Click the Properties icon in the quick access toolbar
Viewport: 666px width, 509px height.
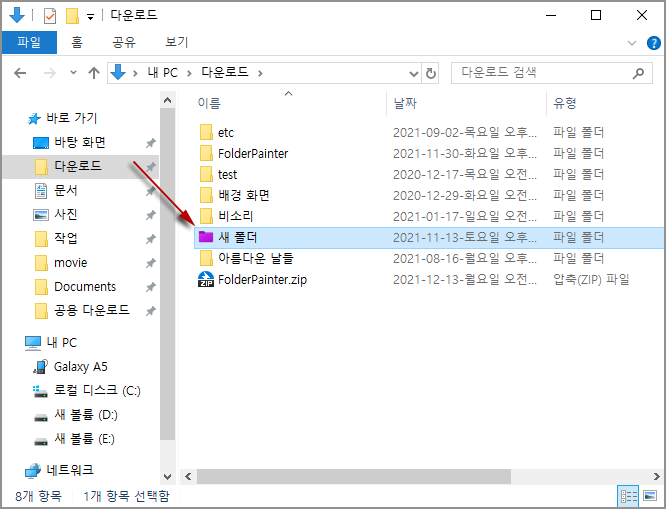(x=50, y=16)
